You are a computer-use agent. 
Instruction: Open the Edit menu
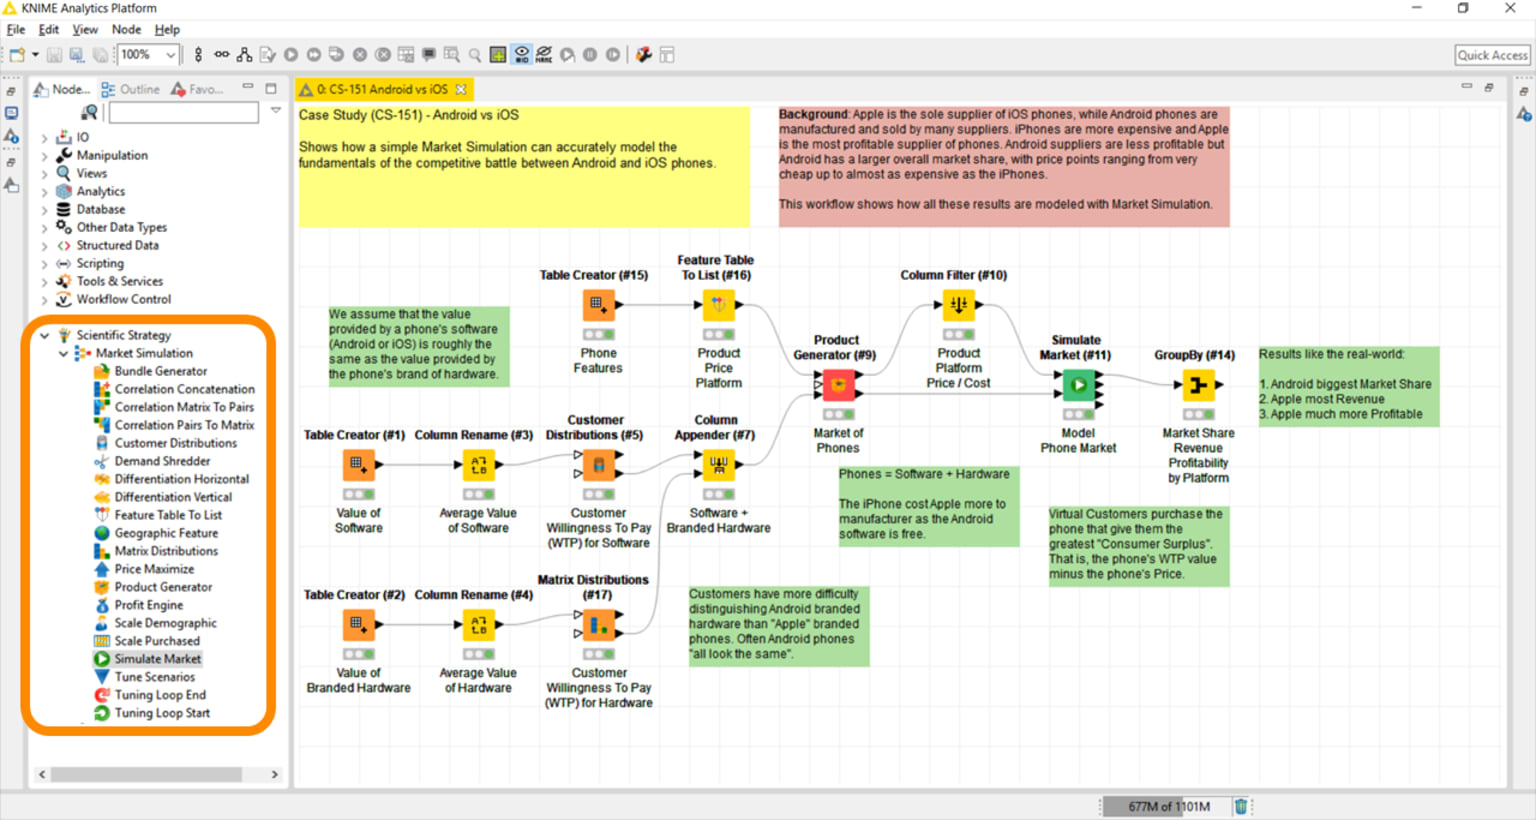pos(49,29)
